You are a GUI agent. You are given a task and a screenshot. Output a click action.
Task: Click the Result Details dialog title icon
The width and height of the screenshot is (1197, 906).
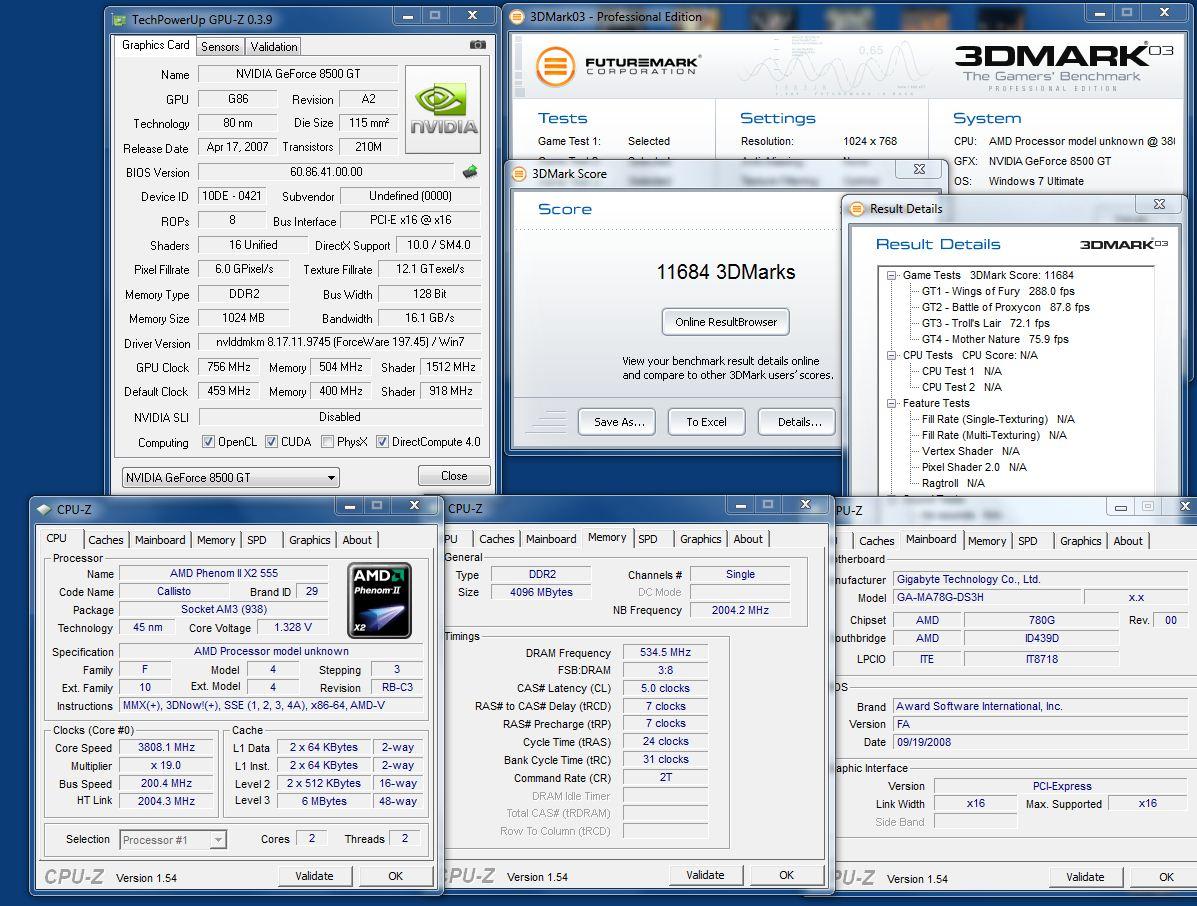point(857,208)
